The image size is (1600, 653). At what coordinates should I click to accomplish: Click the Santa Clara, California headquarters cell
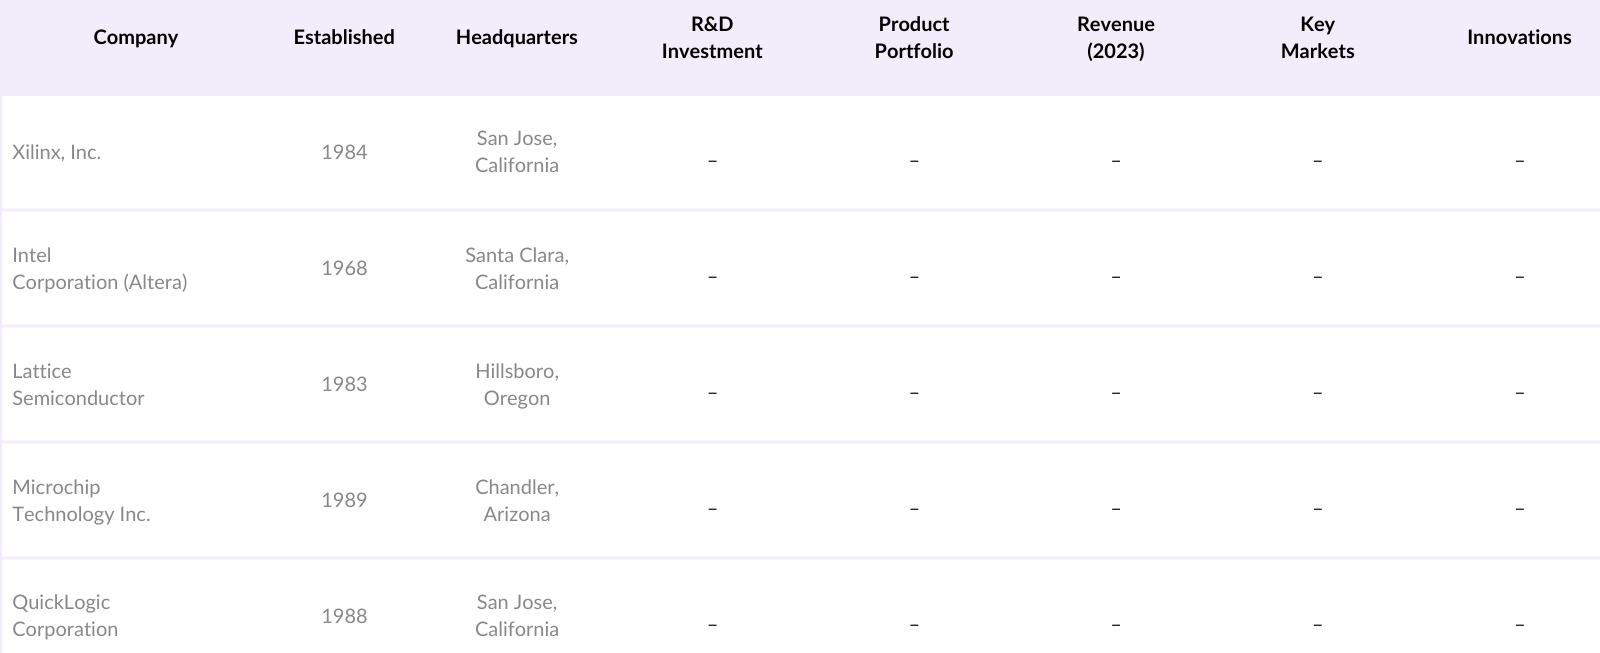click(516, 268)
